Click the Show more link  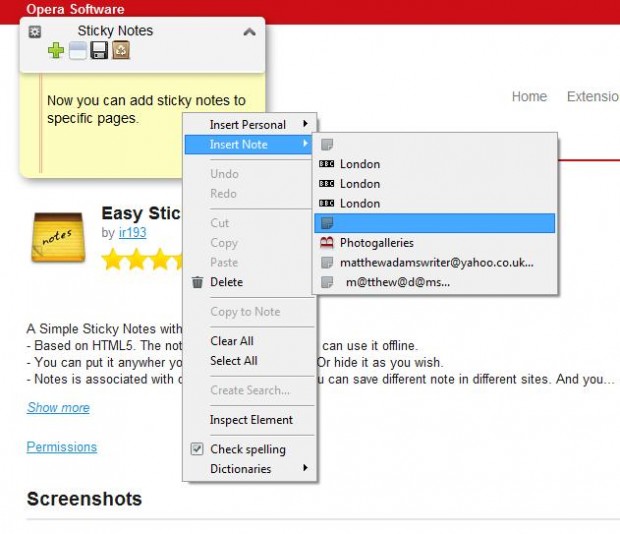(59, 408)
